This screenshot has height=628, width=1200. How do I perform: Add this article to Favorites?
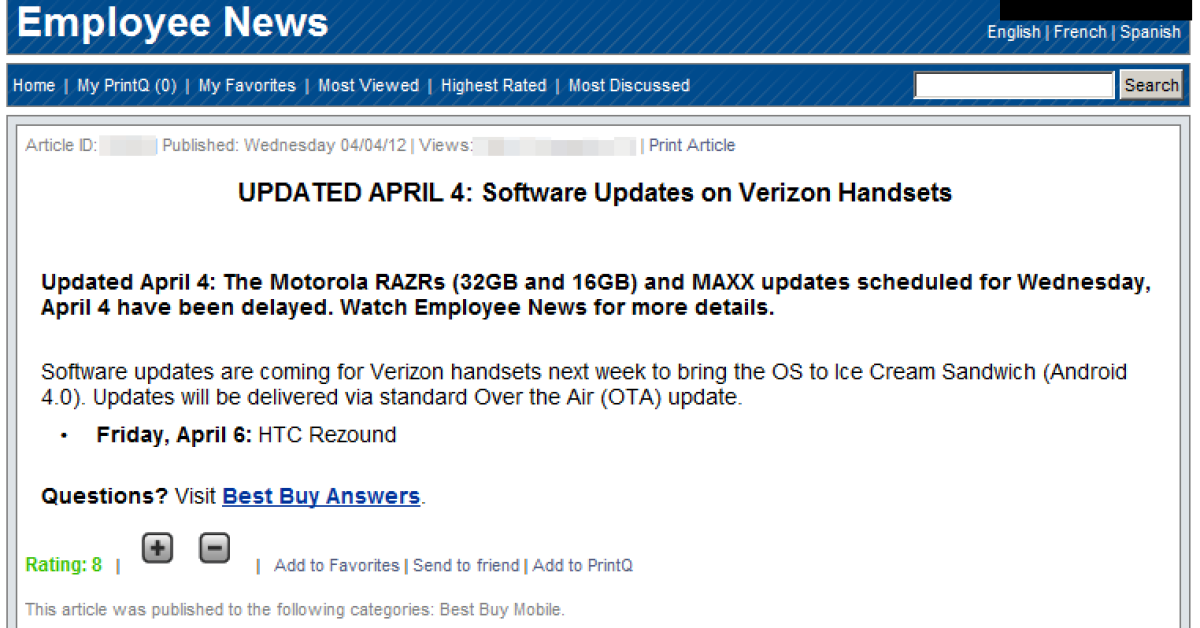[x=337, y=566]
